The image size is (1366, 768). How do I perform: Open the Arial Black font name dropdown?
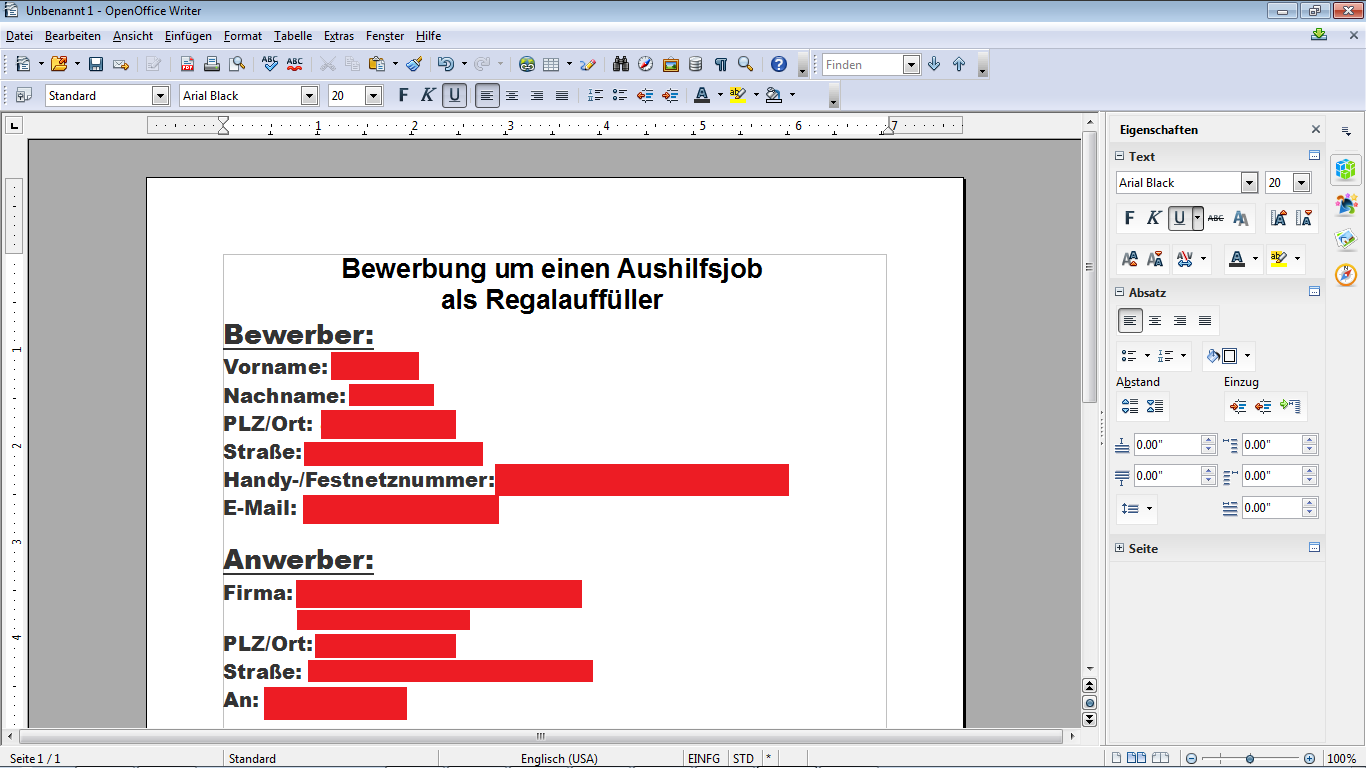(x=309, y=96)
